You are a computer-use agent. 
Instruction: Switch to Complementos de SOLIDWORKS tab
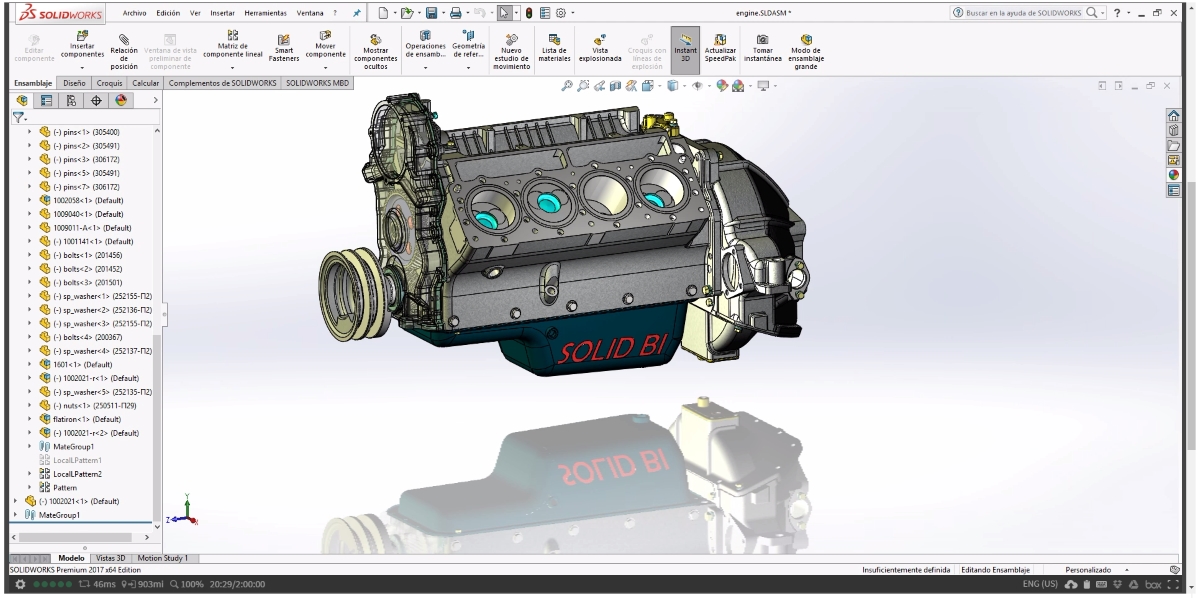click(x=223, y=83)
